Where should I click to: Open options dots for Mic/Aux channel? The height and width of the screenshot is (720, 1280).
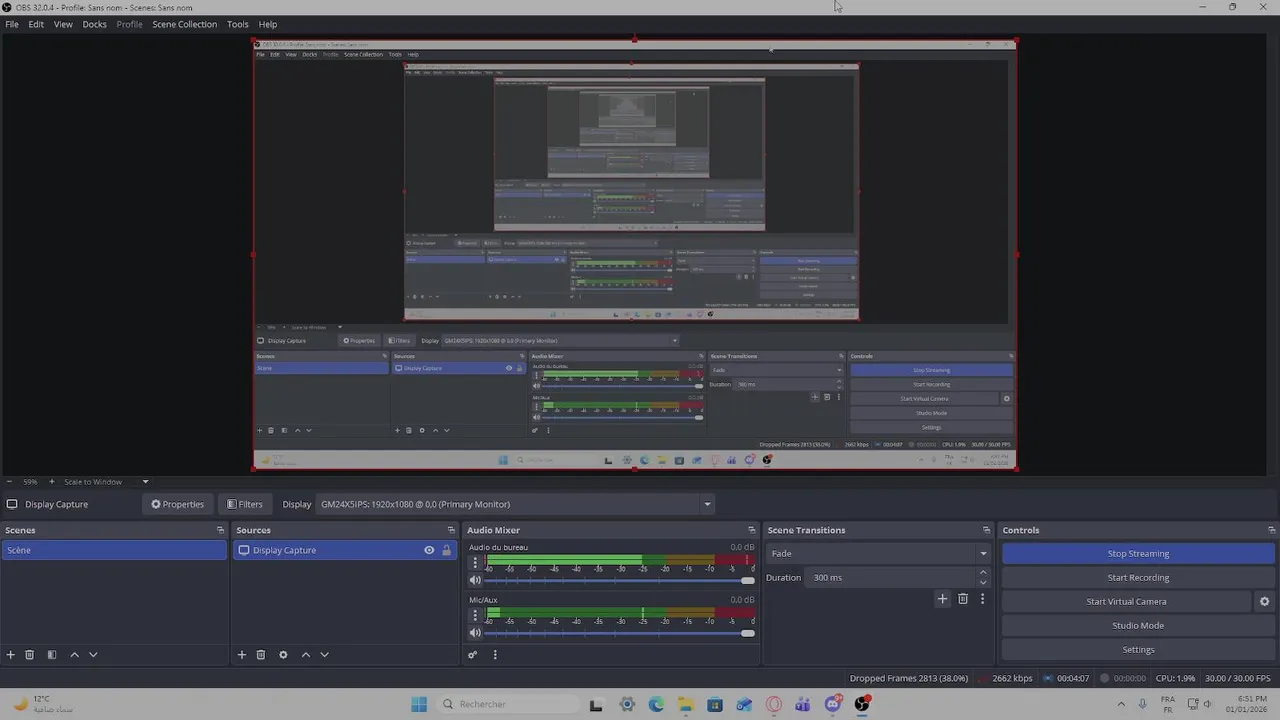coord(475,616)
